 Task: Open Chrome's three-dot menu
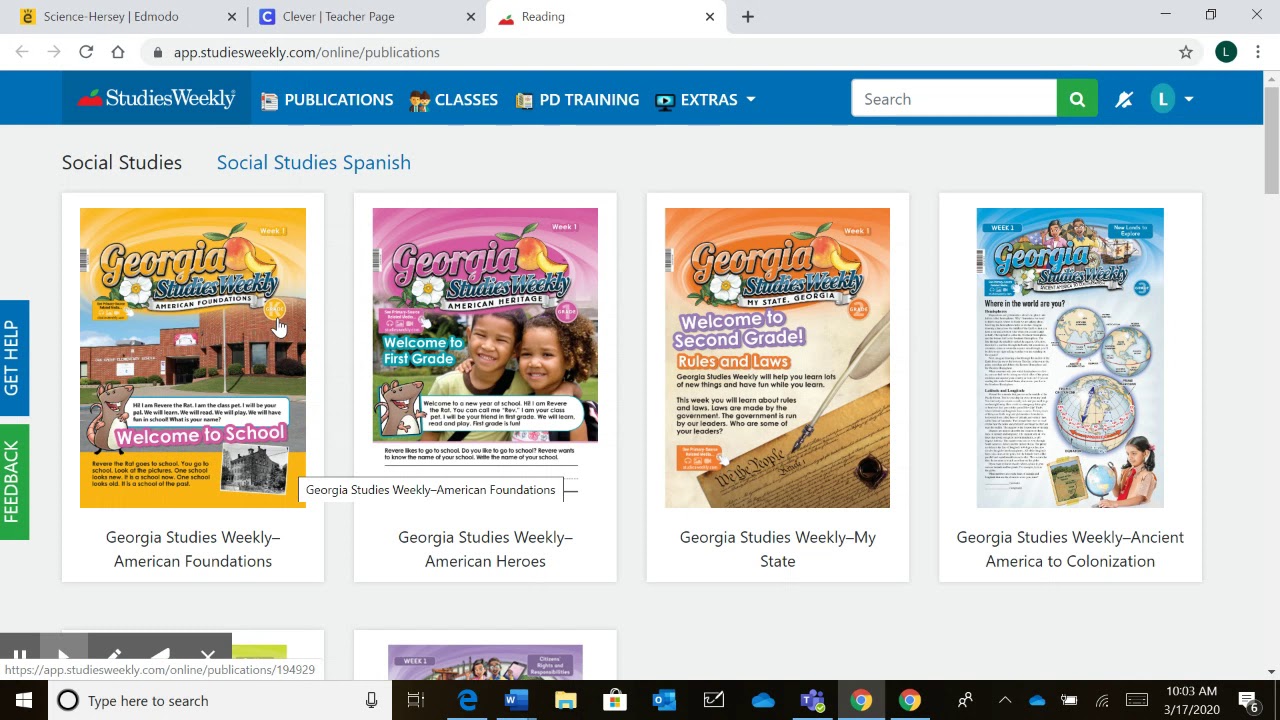[1259, 52]
